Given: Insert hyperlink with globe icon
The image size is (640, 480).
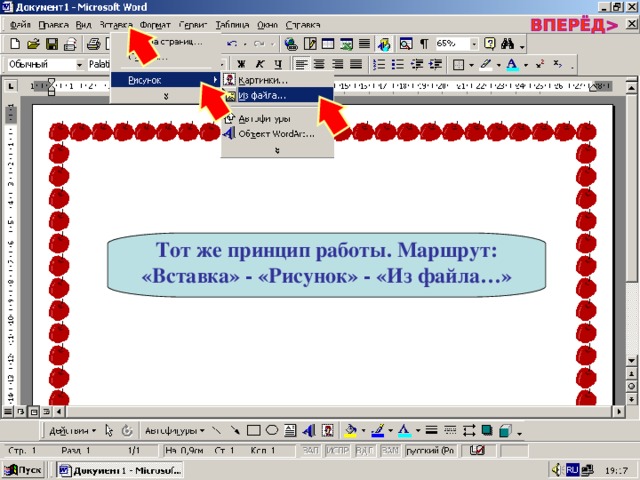Looking at the screenshot, I should click(291, 44).
